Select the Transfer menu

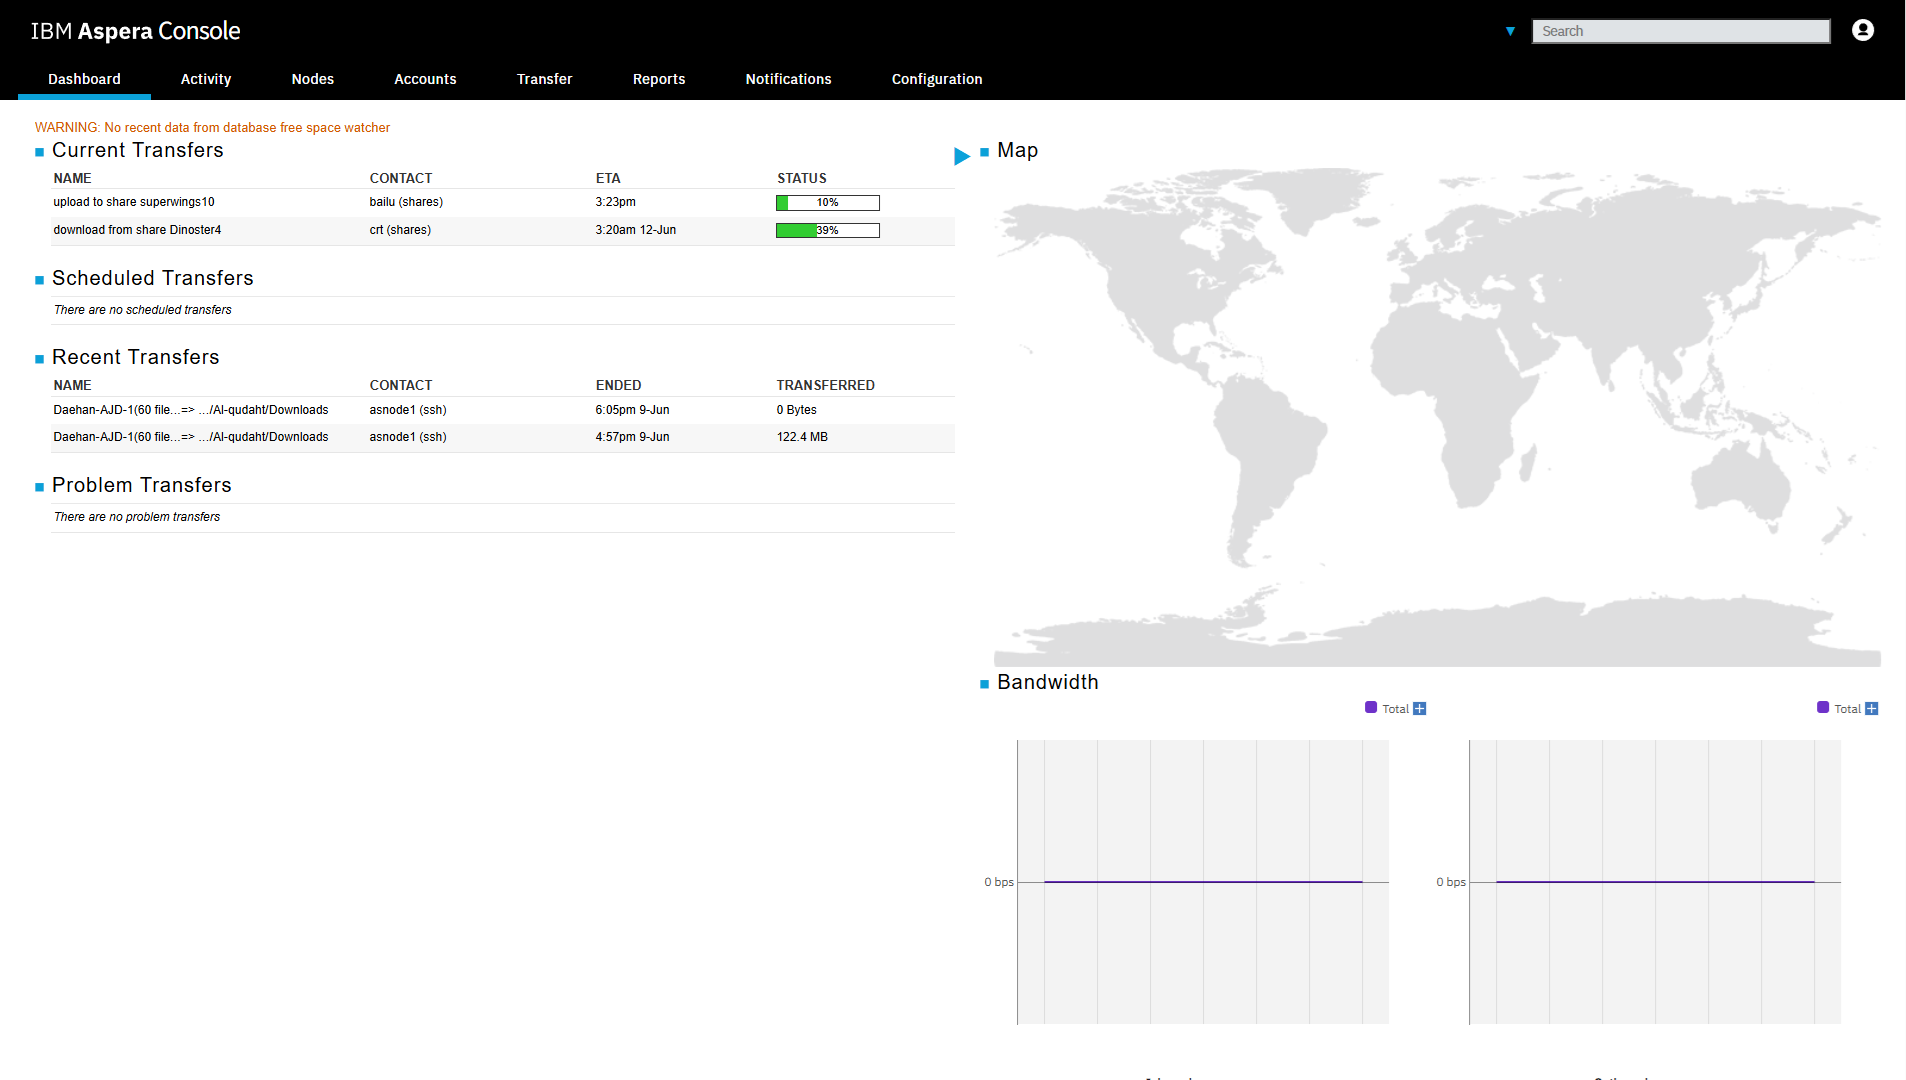[545, 79]
